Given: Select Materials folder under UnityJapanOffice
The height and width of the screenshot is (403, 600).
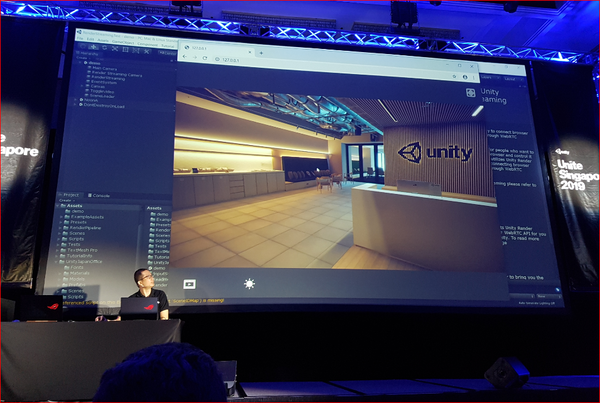Looking at the screenshot, I should pos(77,273).
